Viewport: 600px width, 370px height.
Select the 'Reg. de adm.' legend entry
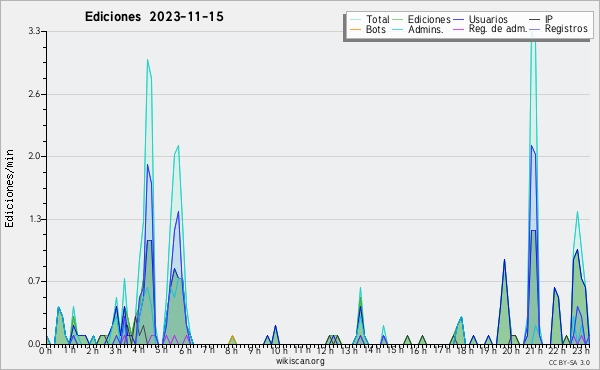tap(498, 29)
